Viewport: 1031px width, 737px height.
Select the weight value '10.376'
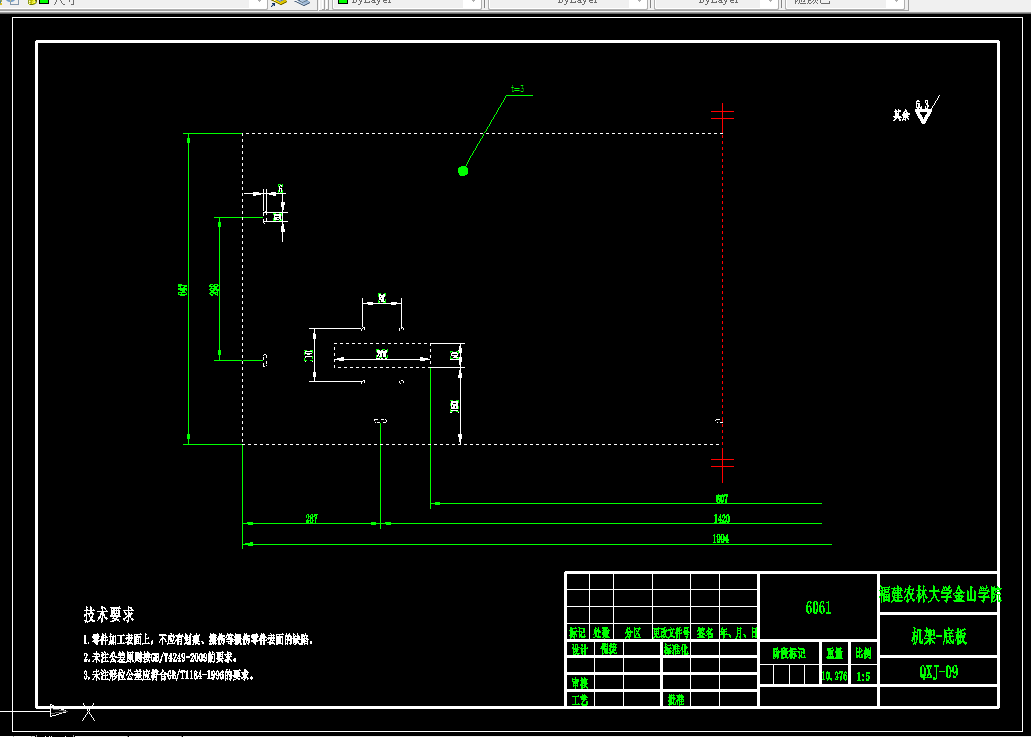[834, 676]
